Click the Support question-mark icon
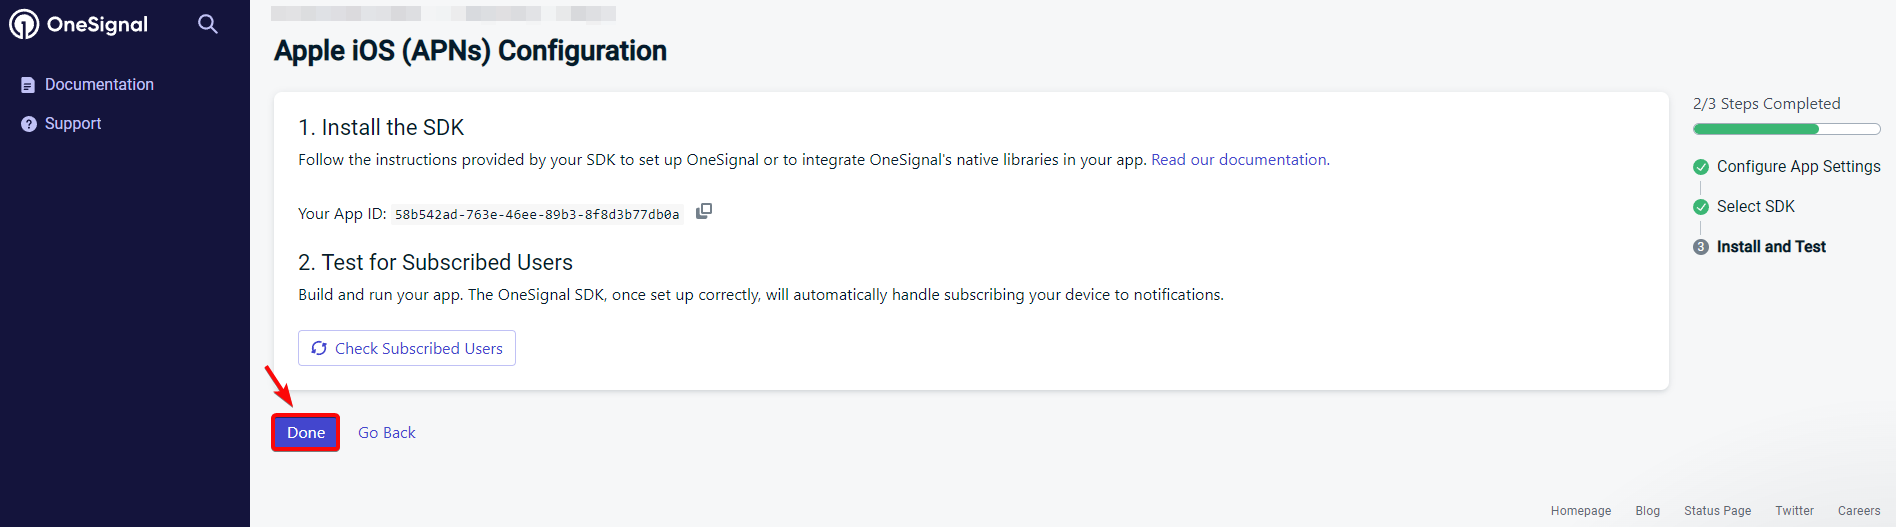 (x=28, y=124)
